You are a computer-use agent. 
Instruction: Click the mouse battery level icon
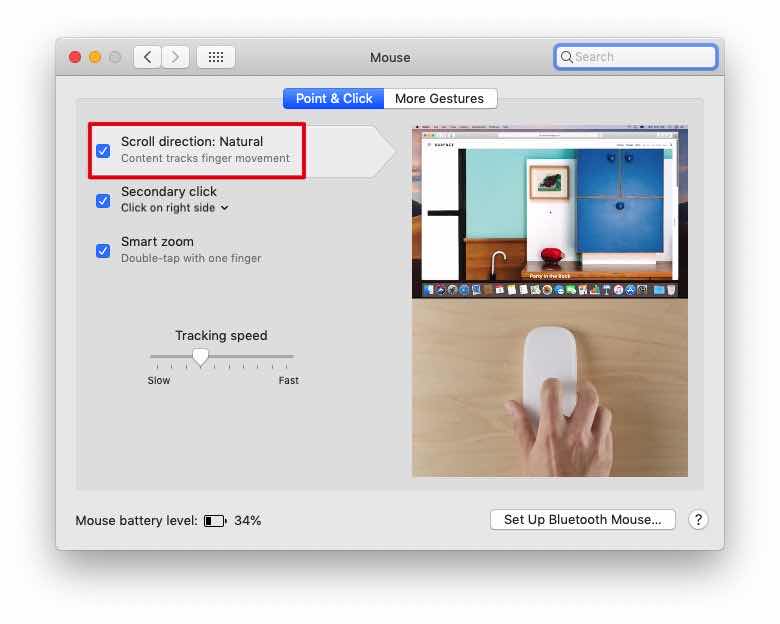215,521
